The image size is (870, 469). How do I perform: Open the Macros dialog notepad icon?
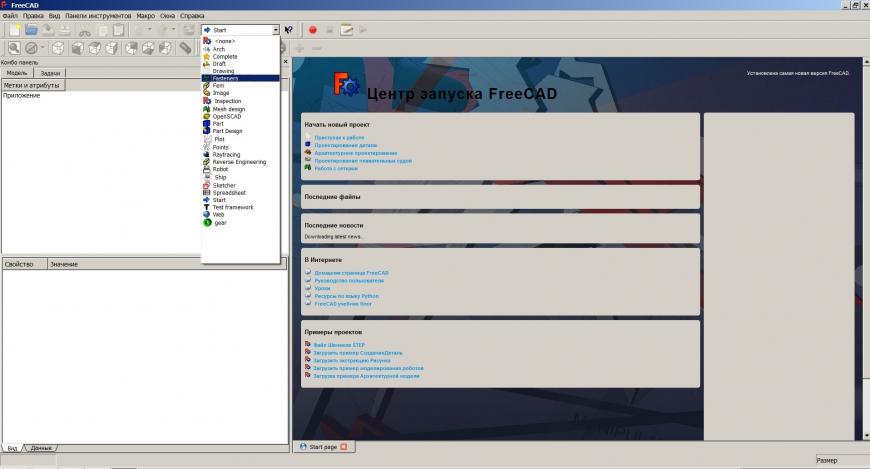347,30
